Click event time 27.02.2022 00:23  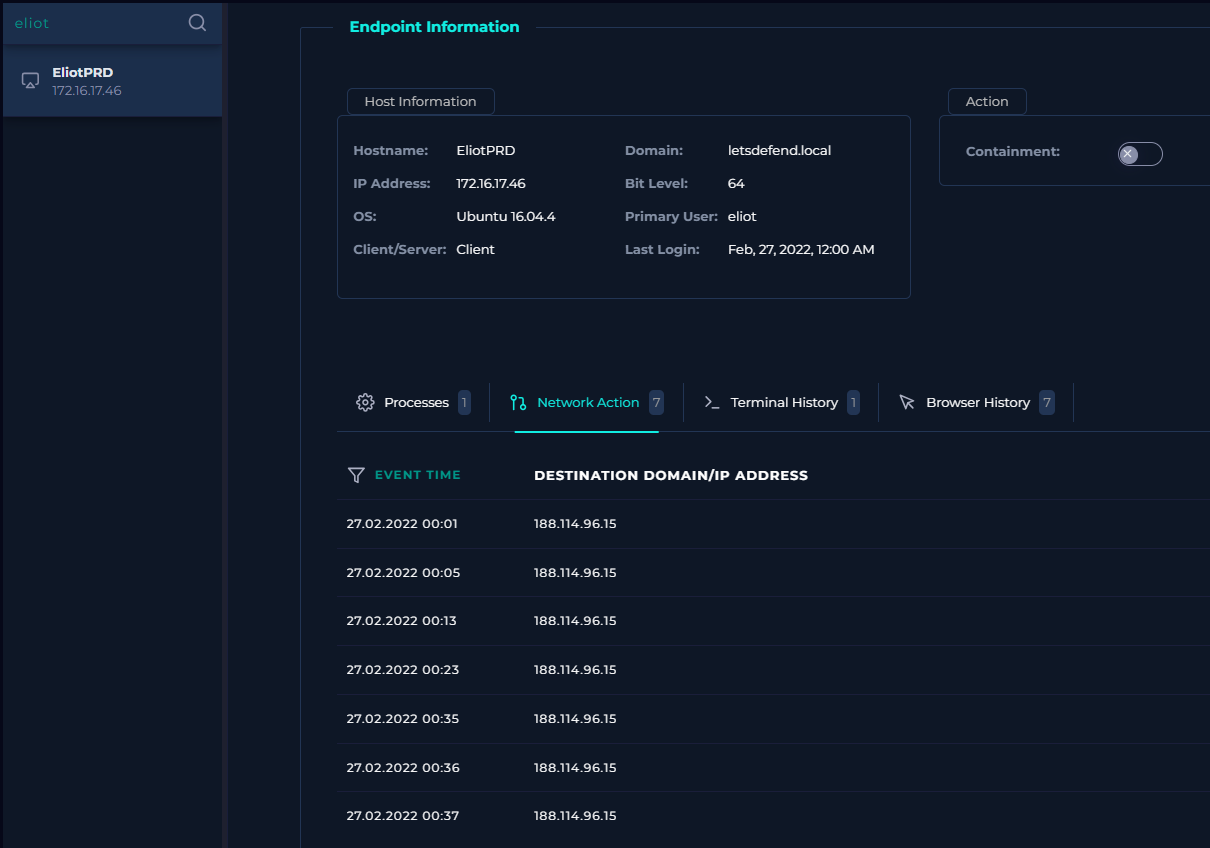(403, 669)
